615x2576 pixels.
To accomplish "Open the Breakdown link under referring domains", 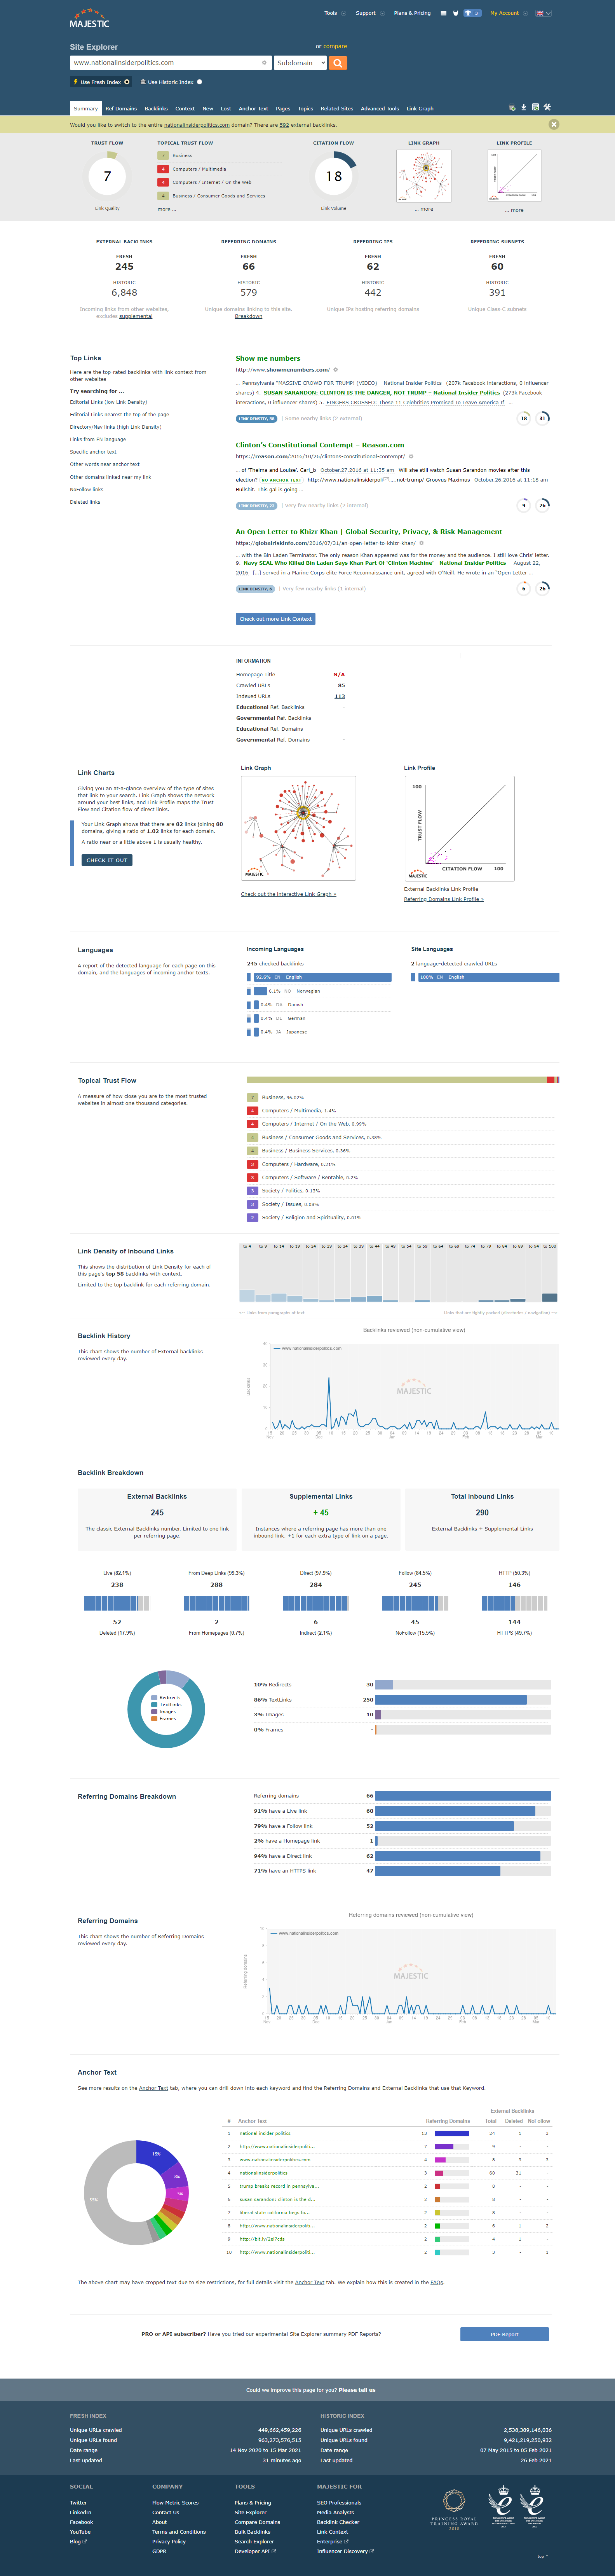I will click(x=249, y=316).
